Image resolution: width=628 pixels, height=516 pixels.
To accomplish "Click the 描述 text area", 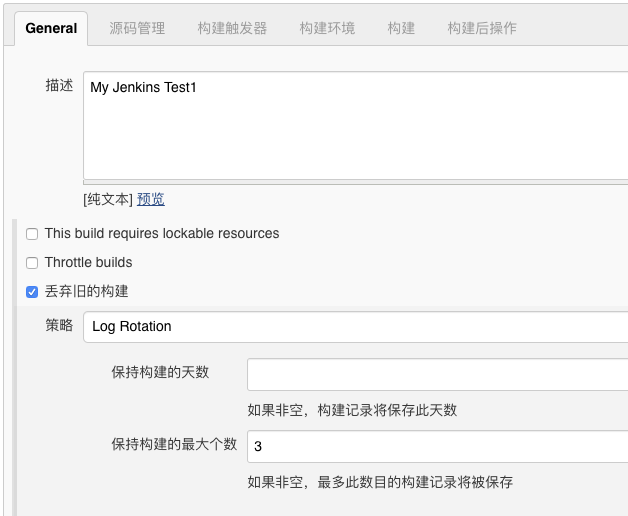I will [x=356, y=125].
